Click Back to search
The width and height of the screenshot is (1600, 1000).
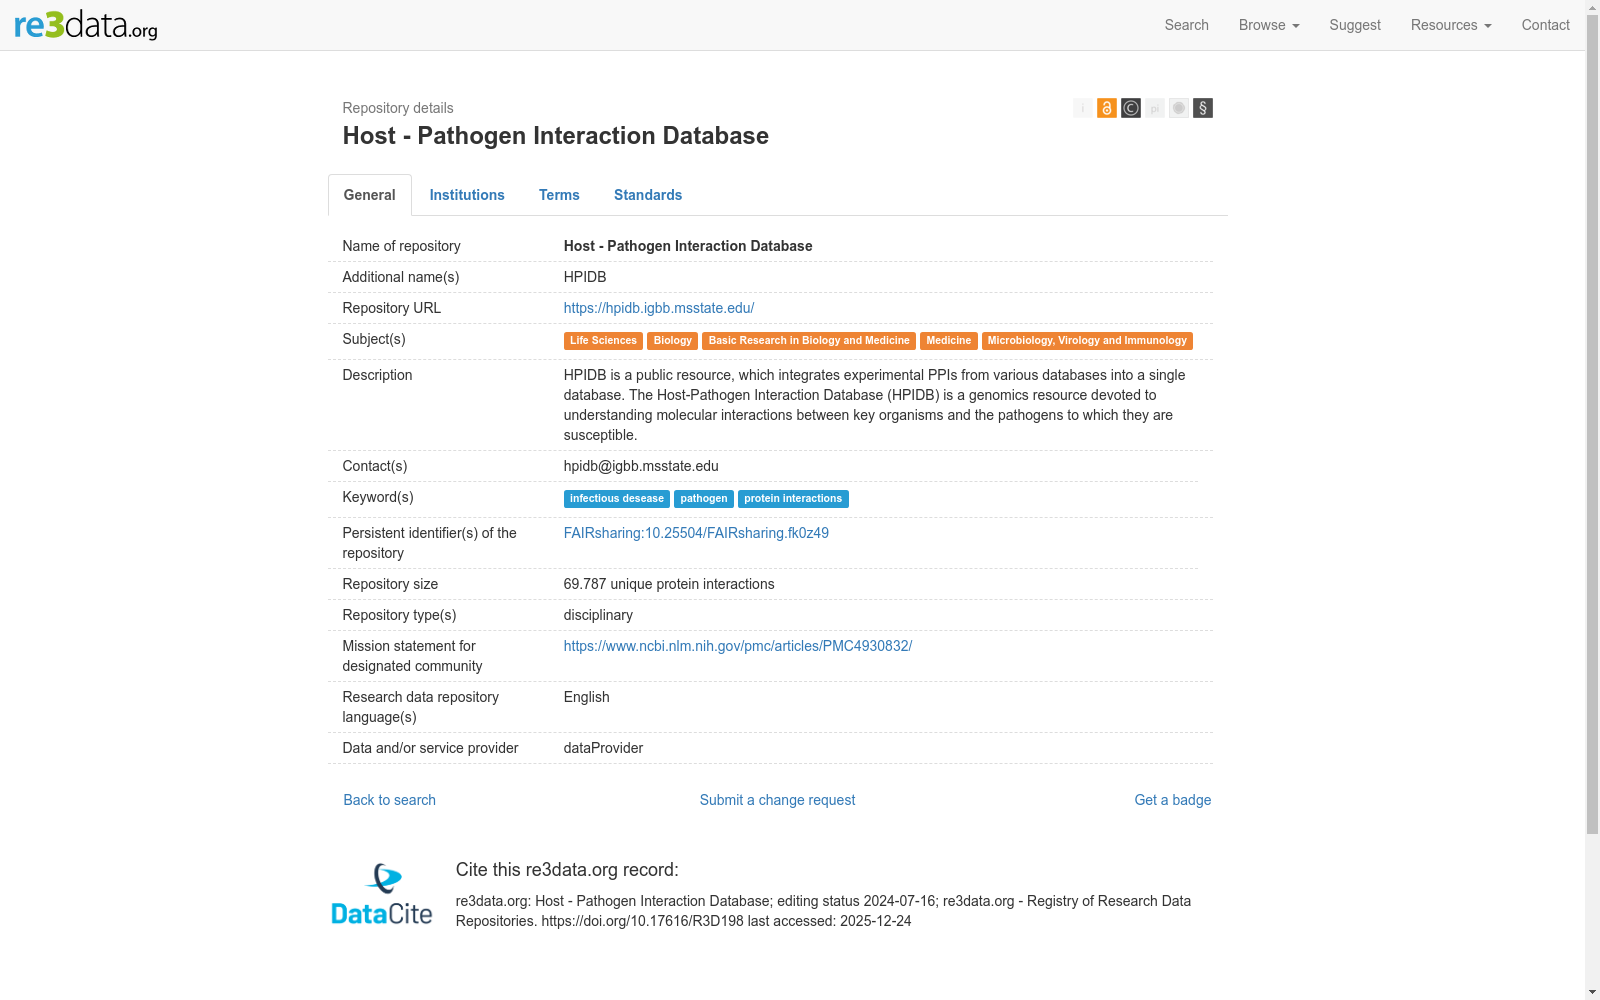(390, 800)
